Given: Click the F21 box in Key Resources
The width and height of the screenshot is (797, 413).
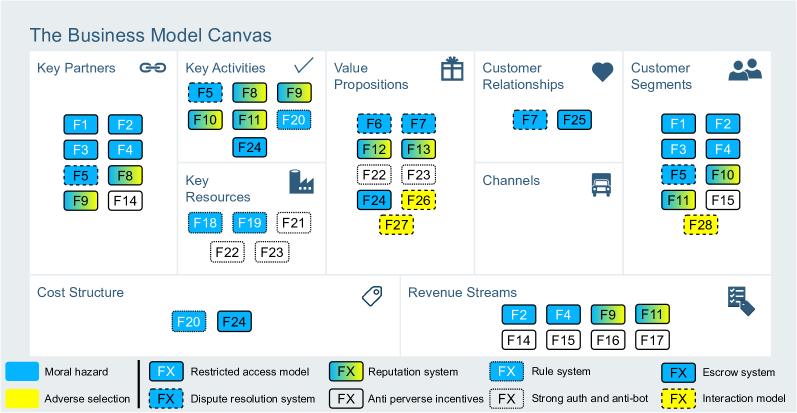Looking at the screenshot, I should 293,223.
